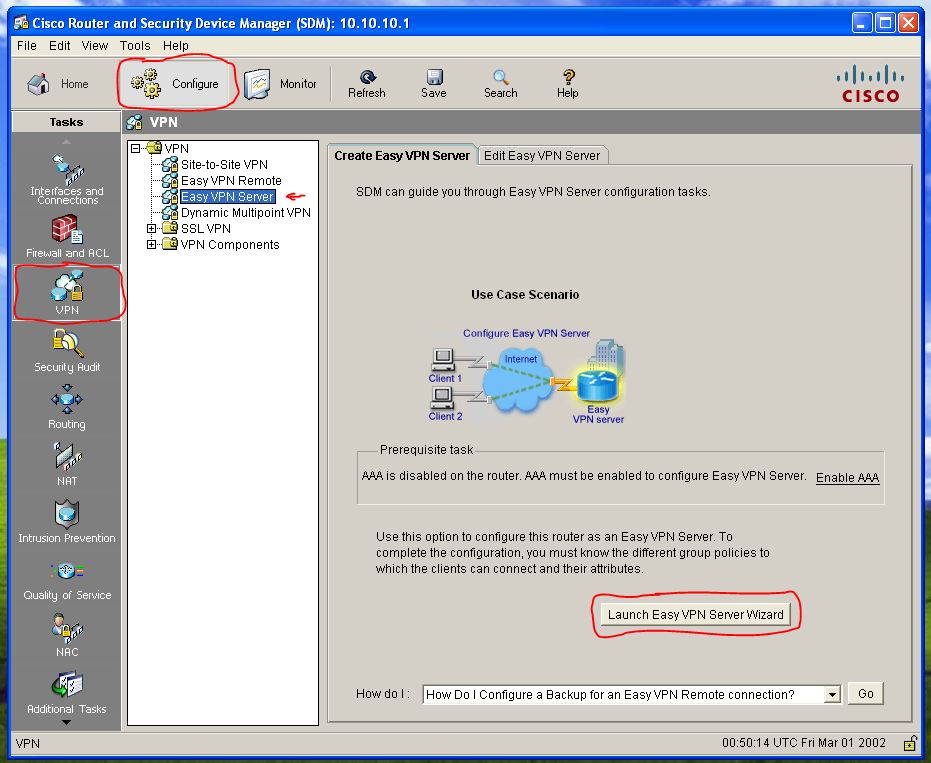Expand the VPN Components tree node
The image size is (931, 763).
pos(151,244)
